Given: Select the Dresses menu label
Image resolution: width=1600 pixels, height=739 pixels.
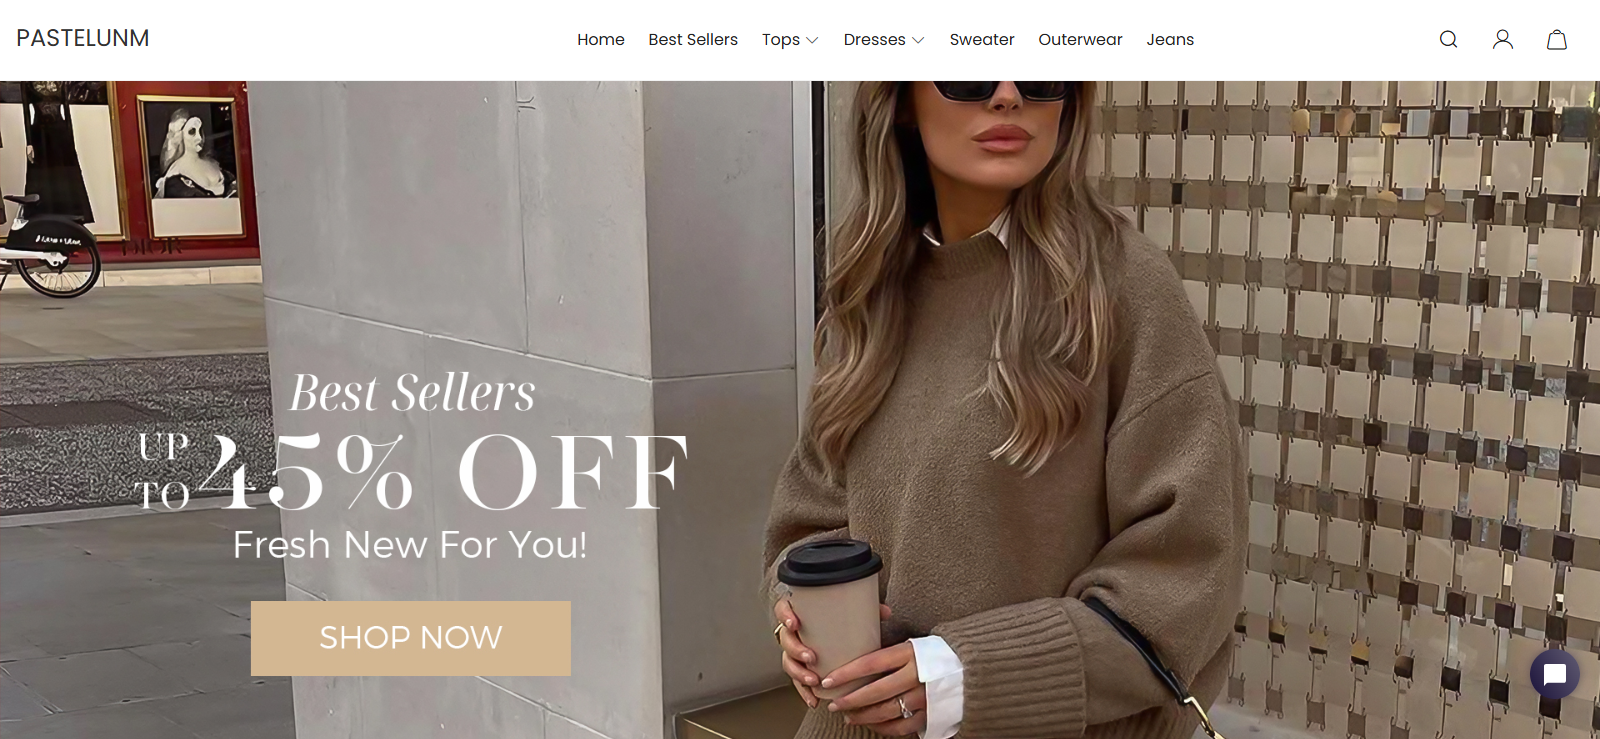Looking at the screenshot, I should coord(875,39).
